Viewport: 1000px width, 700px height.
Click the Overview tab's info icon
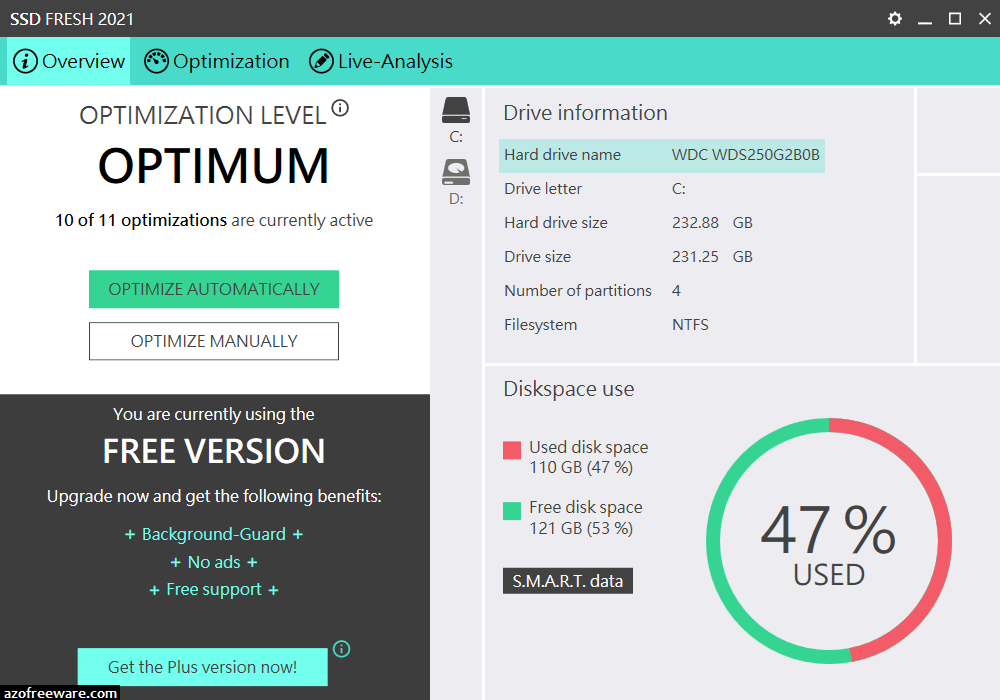[x=26, y=61]
